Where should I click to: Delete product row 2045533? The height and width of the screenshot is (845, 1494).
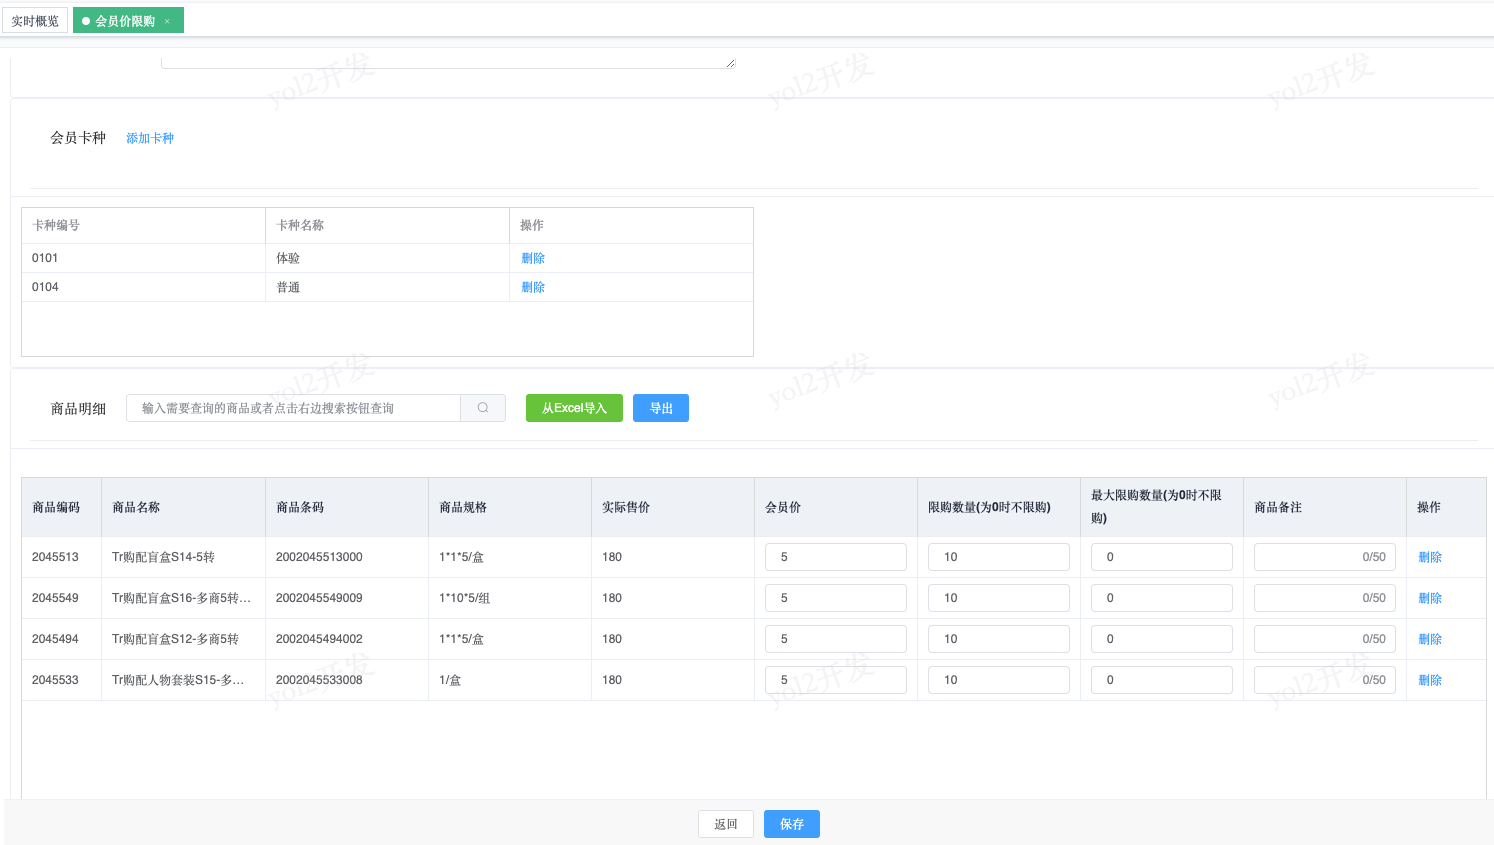point(1430,680)
